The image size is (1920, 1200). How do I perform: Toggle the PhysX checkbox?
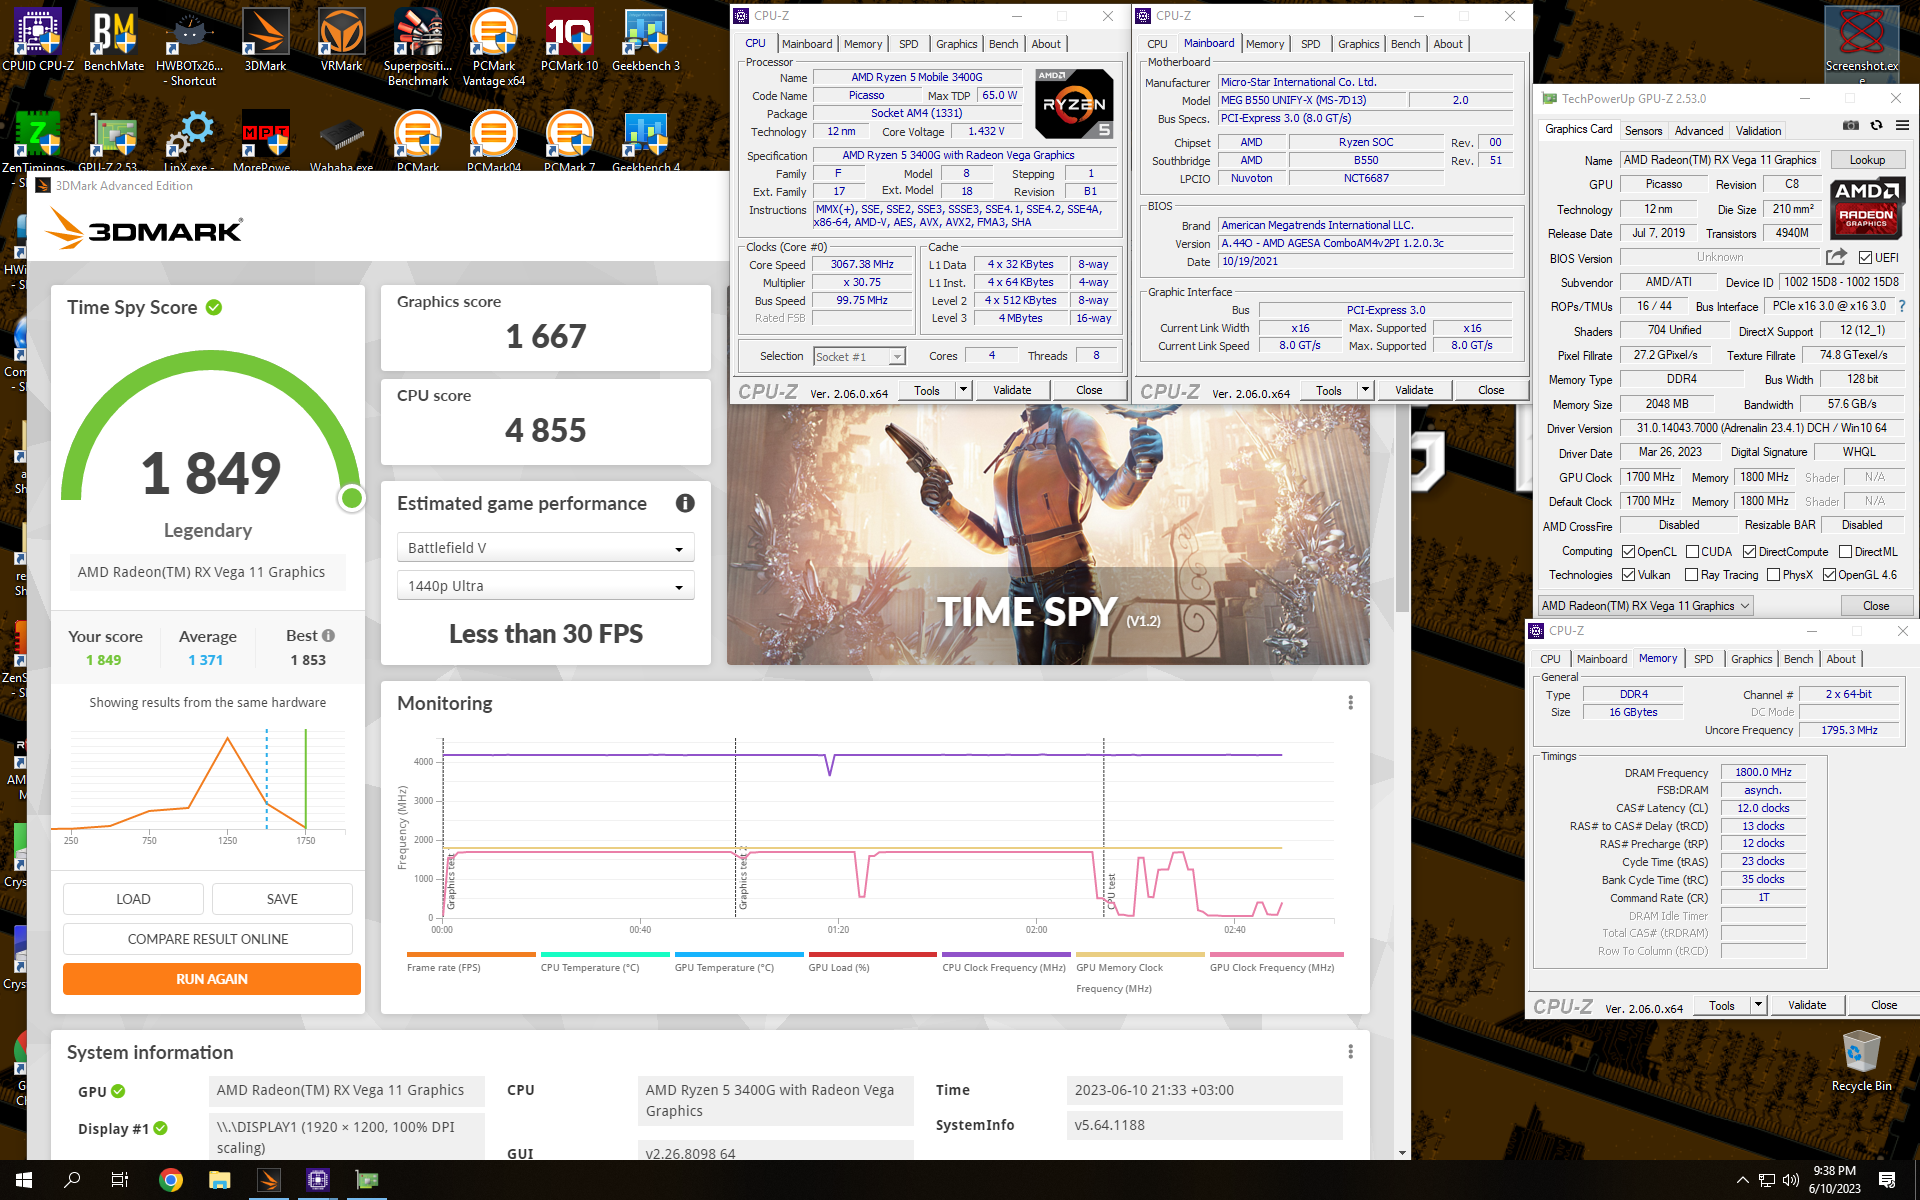(1773, 575)
